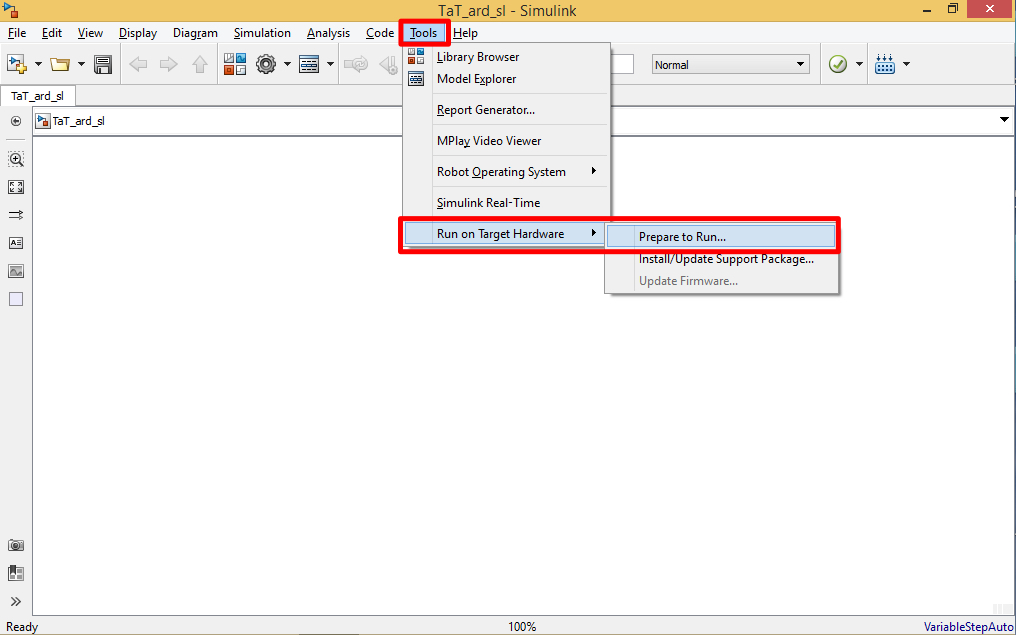Click the green checkmark Model Advisor icon

838,64
